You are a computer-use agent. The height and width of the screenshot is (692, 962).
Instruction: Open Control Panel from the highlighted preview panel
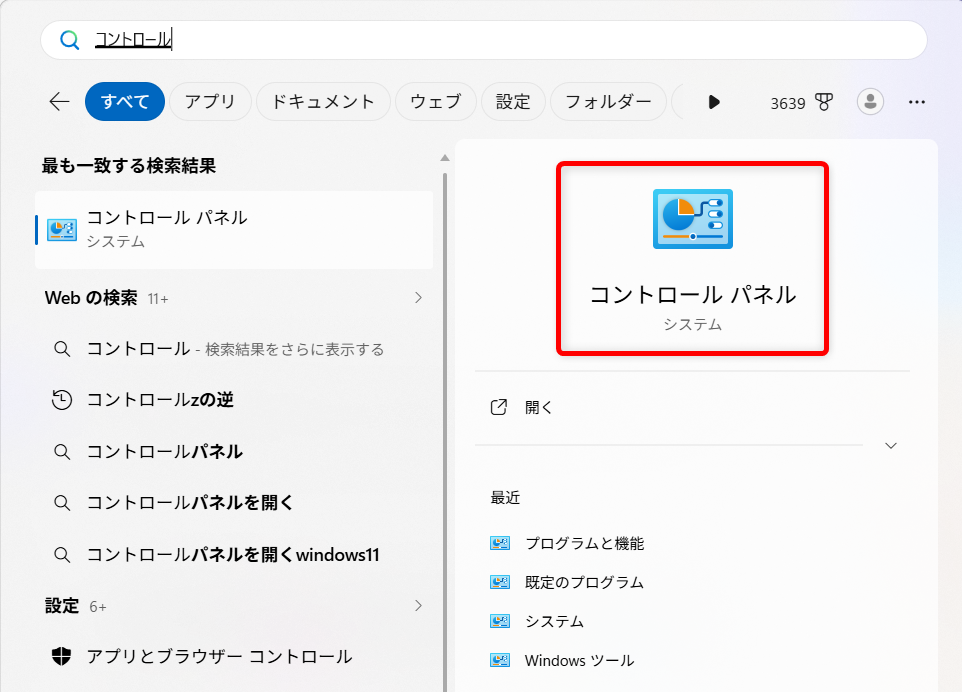692,258
